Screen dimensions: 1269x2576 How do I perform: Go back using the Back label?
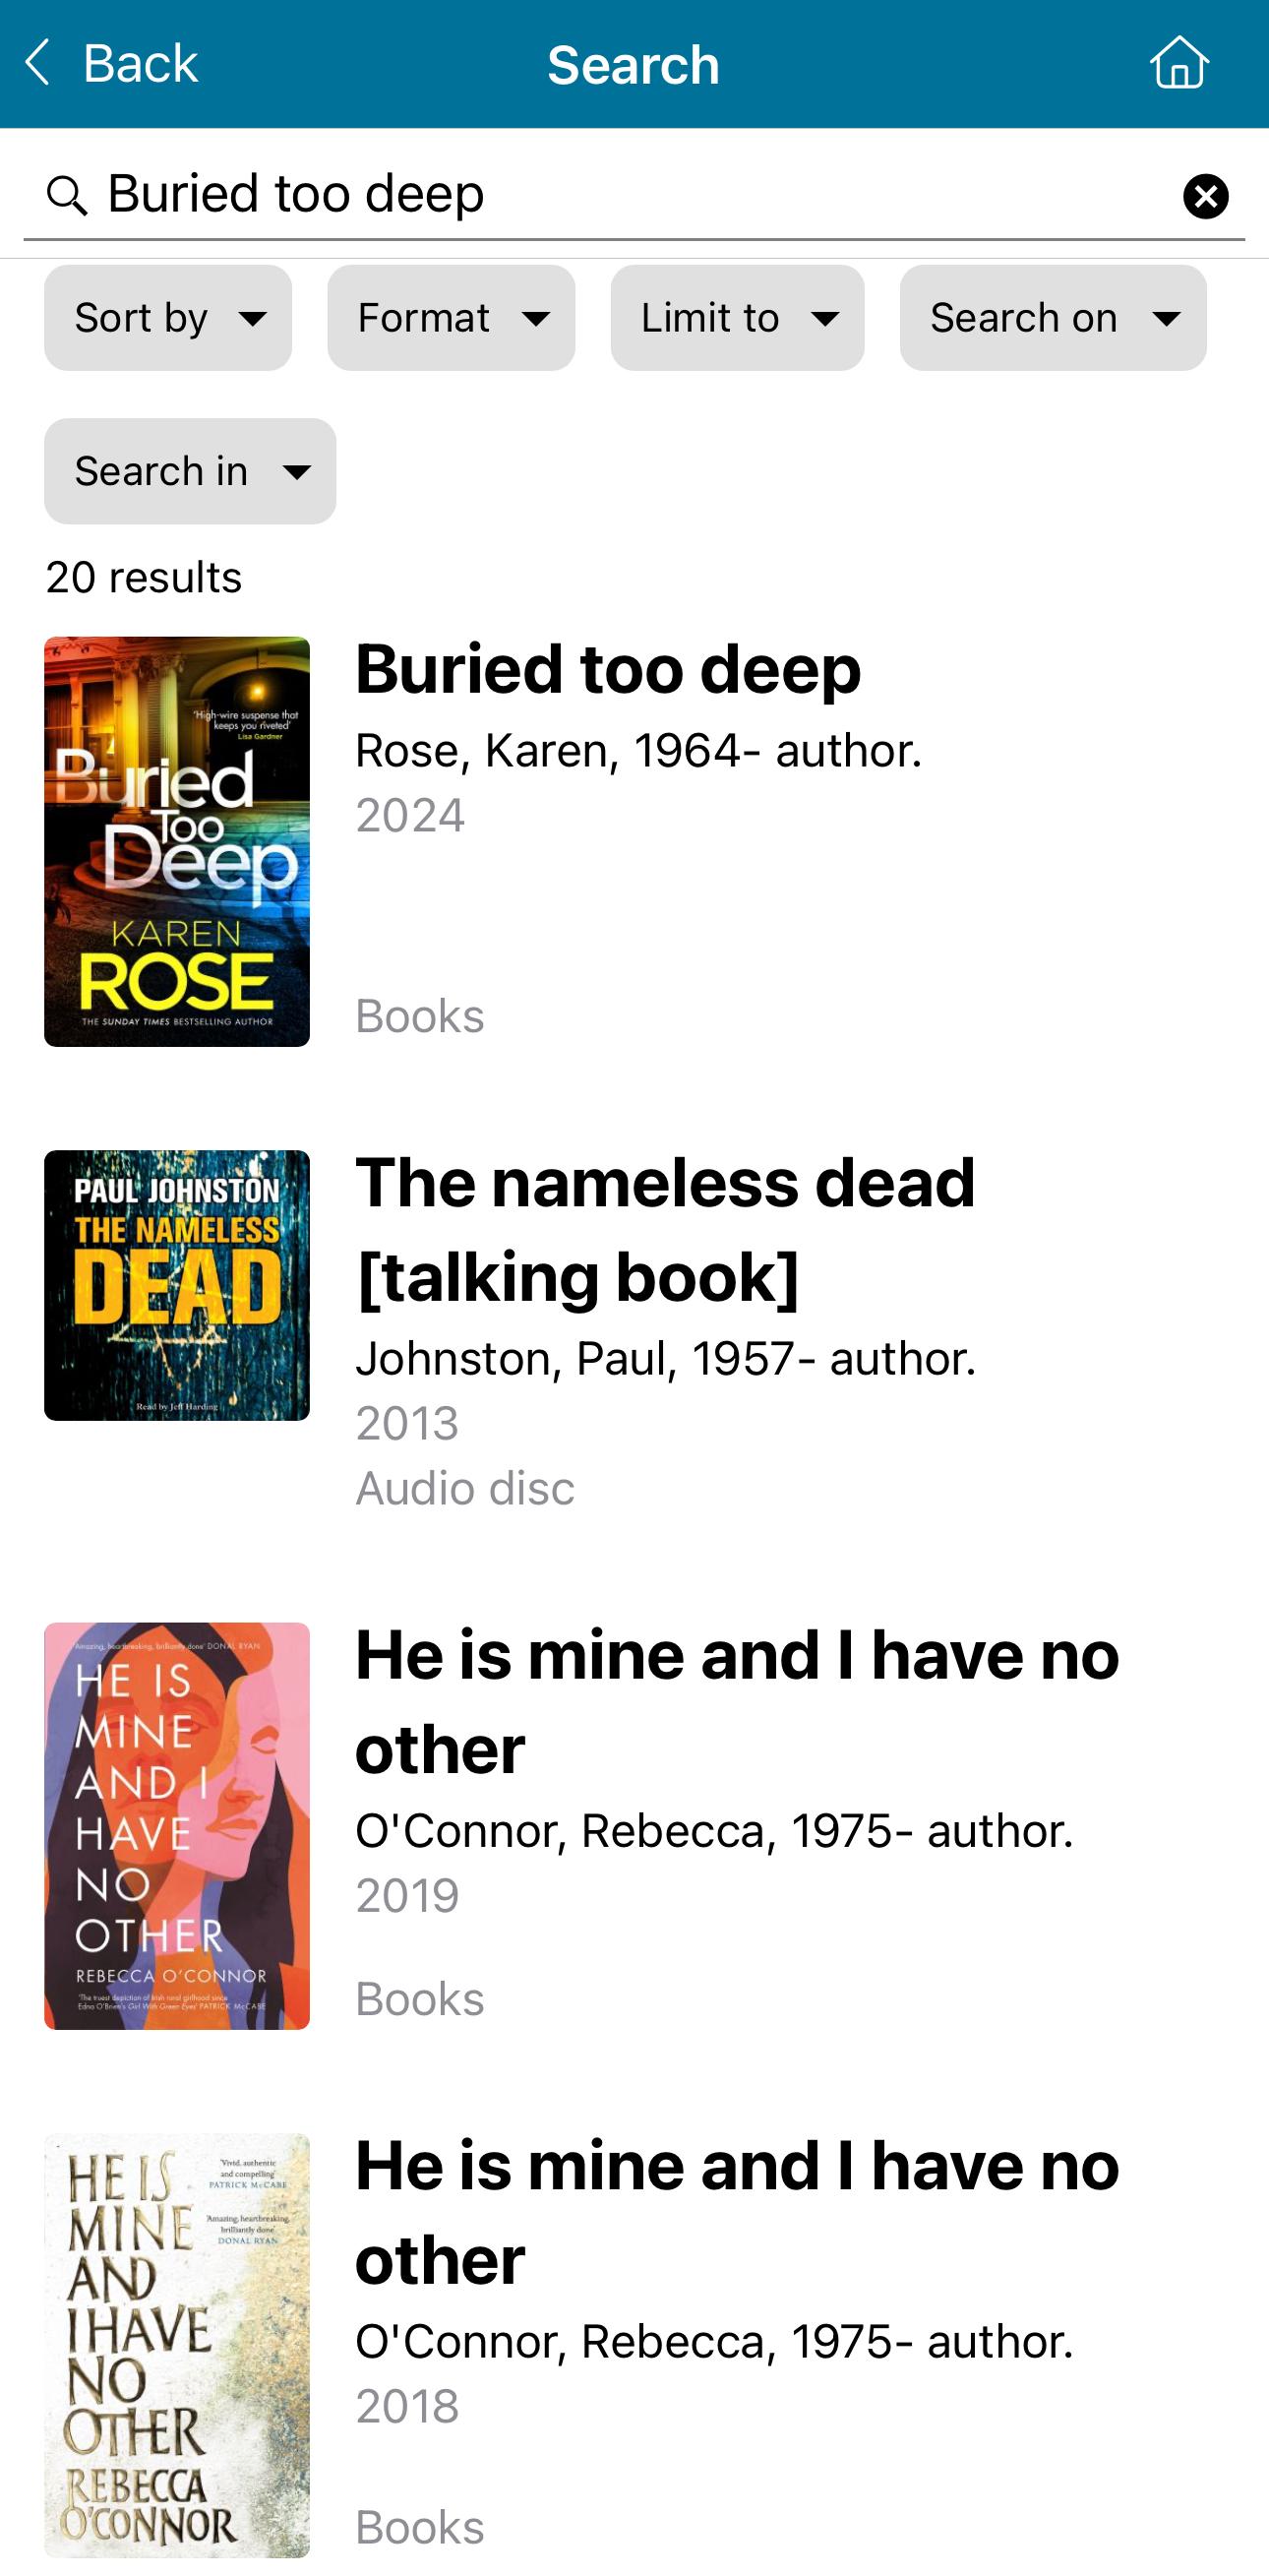click(x=140, y=64)
